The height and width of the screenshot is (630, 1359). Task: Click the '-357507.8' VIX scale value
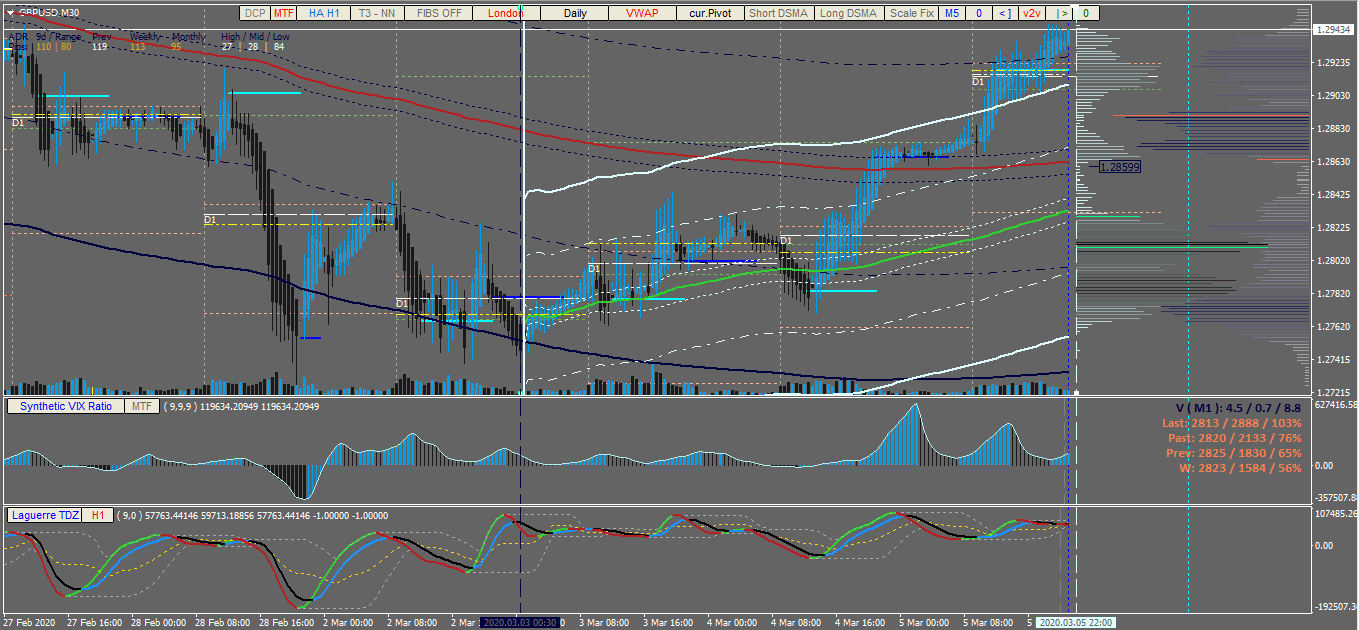[x=1335, y=497]
